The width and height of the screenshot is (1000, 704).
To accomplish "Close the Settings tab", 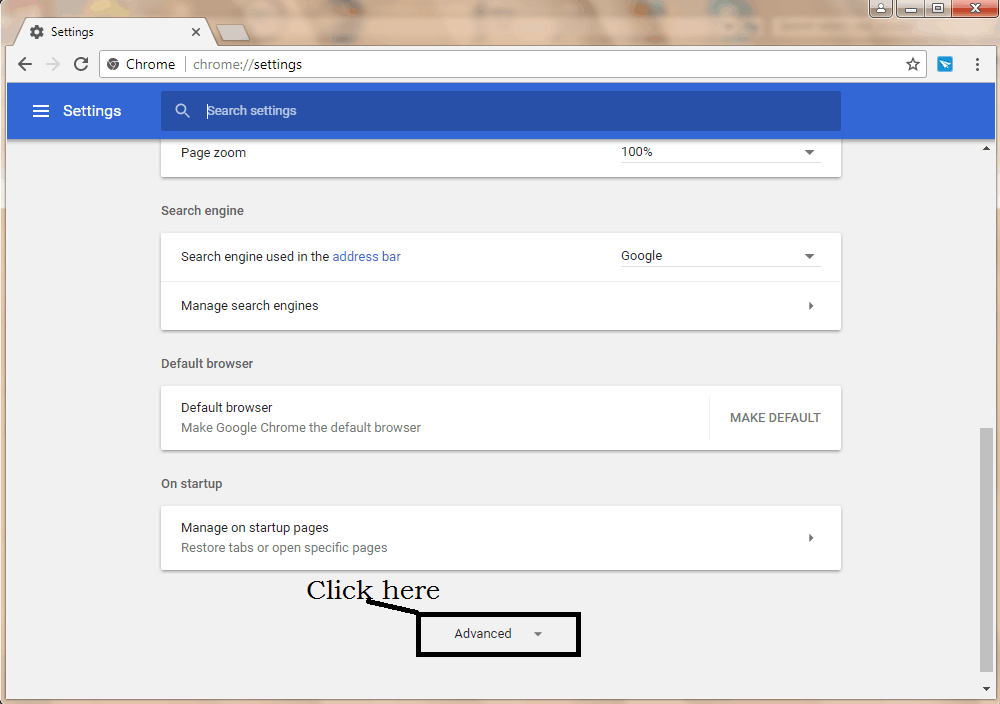I will (196, 32).
